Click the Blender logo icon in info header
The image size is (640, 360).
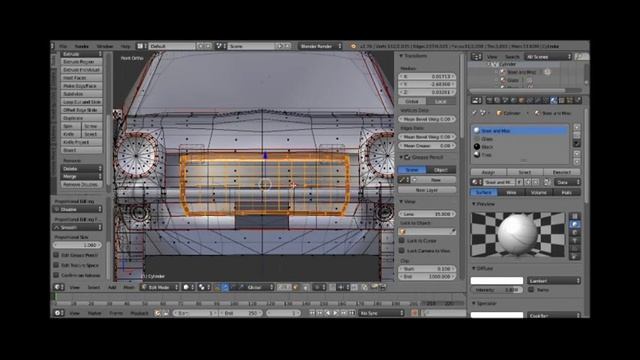(353, 47)
